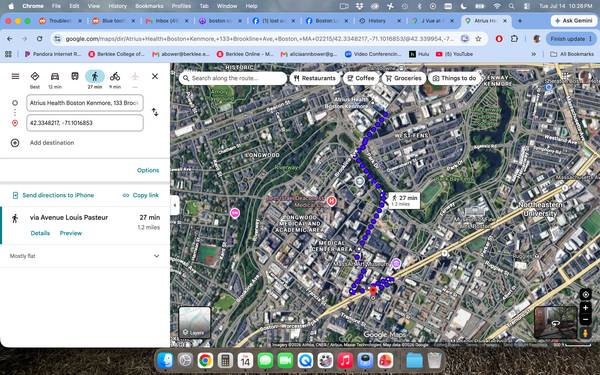The image size is (600, 375).
Task: Open the Chrome apps grid icon
Action: pyautogui.click(x=8, y=54)
